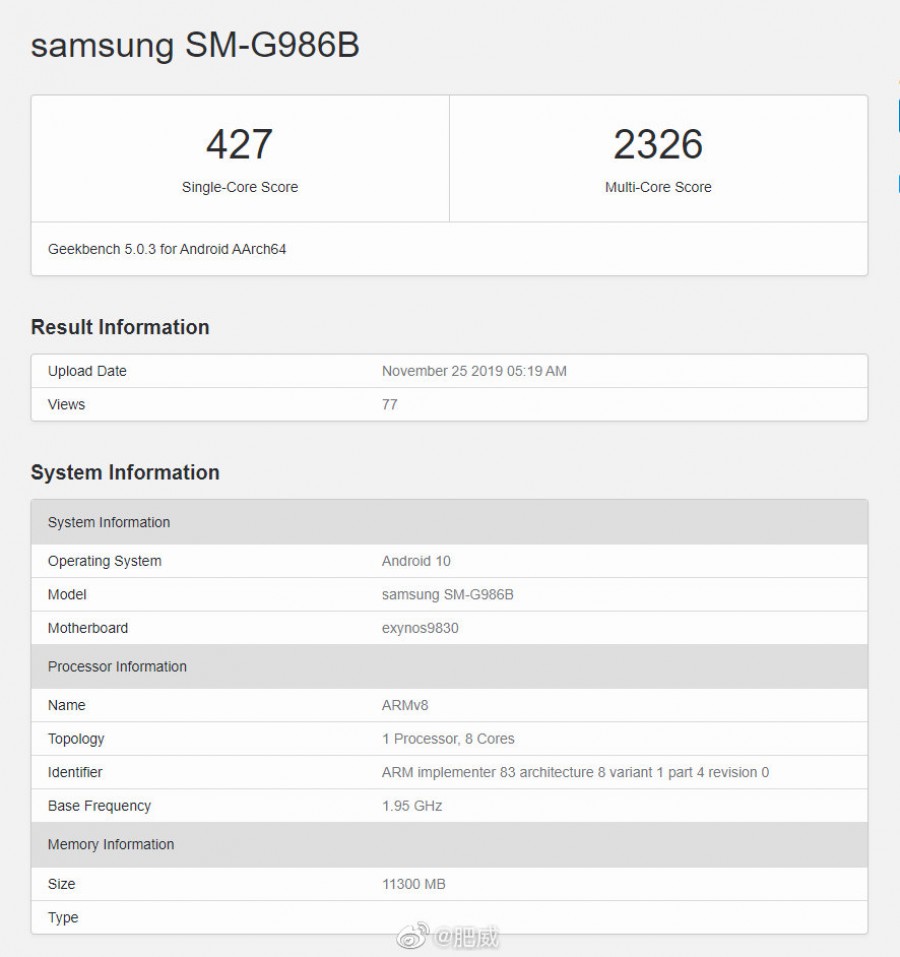The height and width of the screenshot is (957, 900).
Task: Click the samsung SM-G986B page title
Action: (x=195, y=46)
